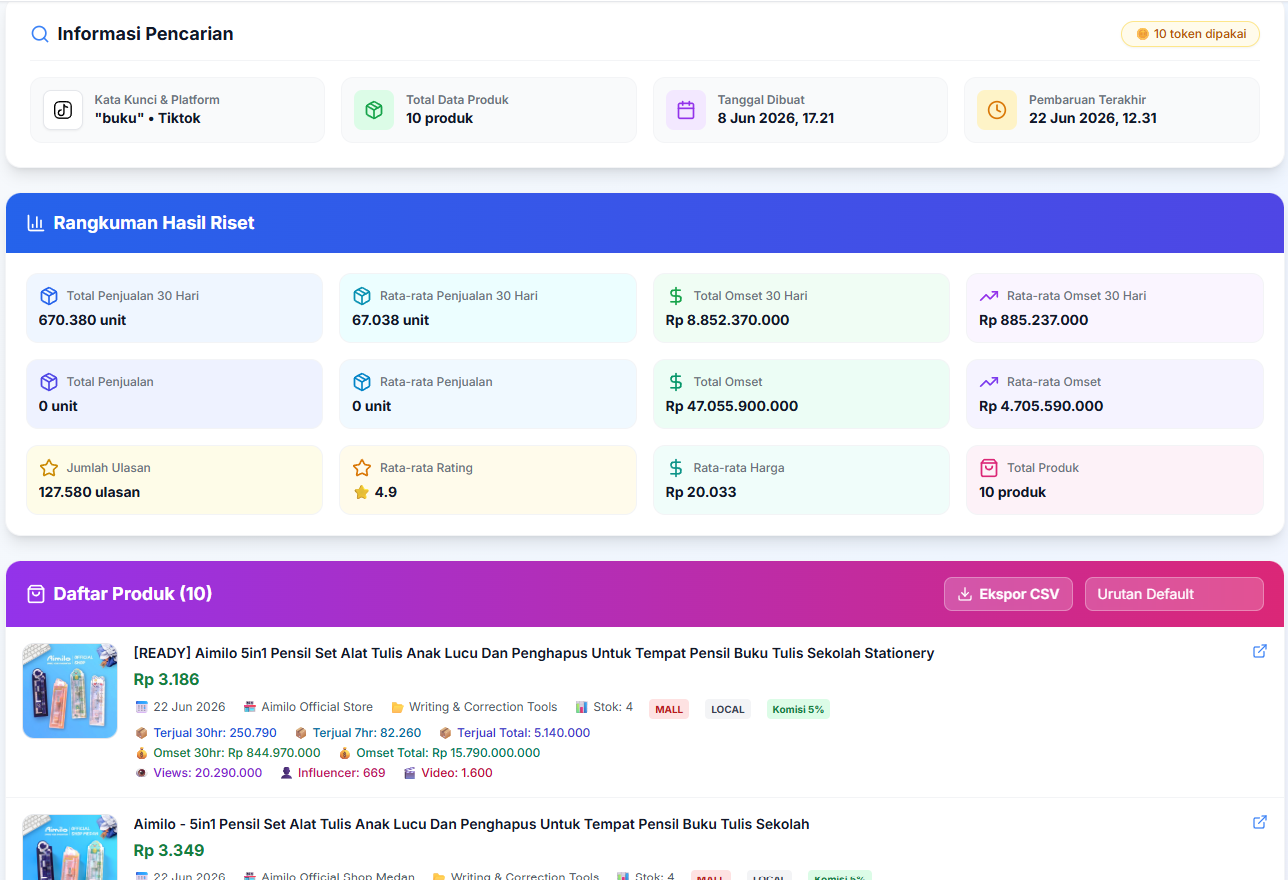Image resolution: width=1288 pixels, height=880 pixels.
Task: Click the Rp 8.852.370.000 value
Action: coord(728,320)
